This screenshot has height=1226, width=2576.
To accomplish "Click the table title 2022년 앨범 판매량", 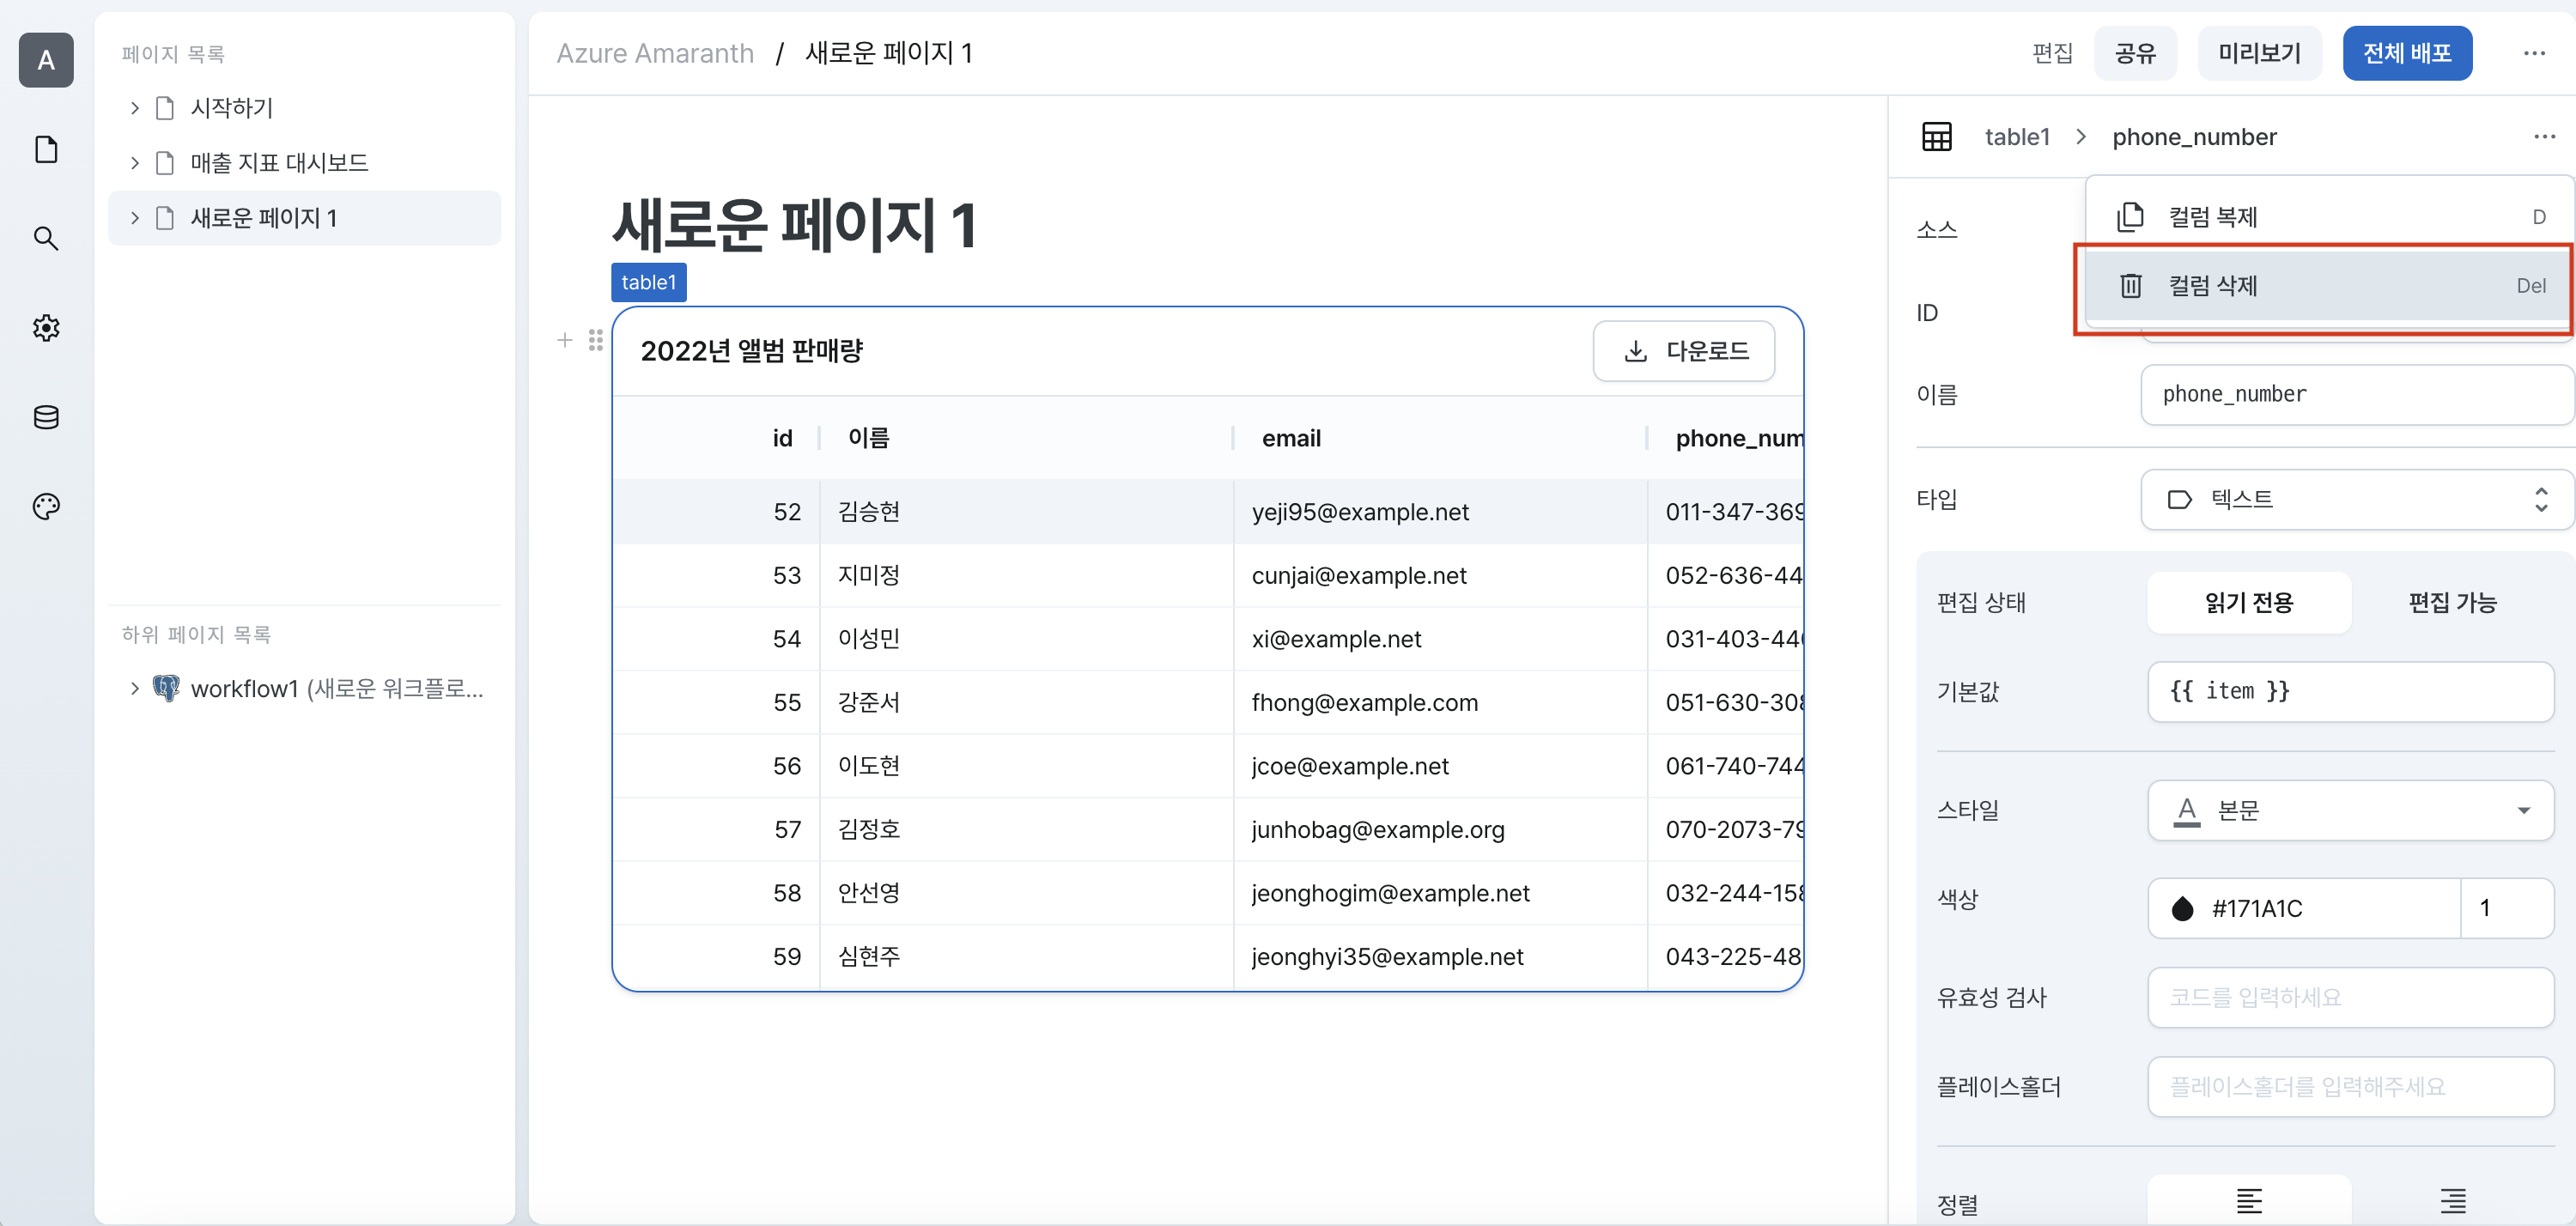I will point(751,351).
